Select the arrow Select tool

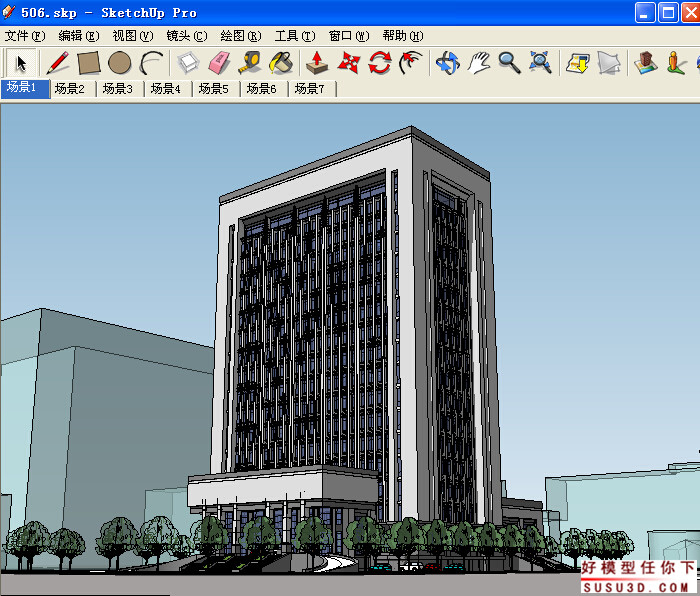20,63
